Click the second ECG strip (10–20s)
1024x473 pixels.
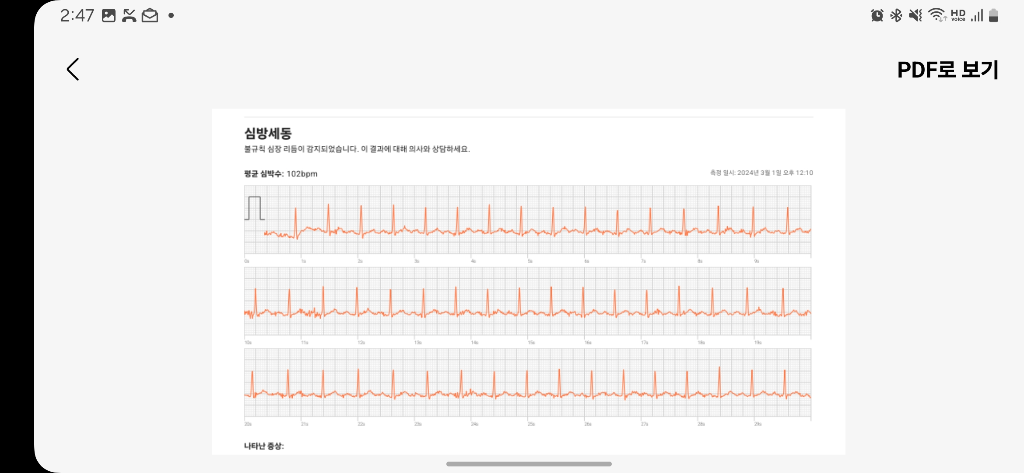pyautogui.click(x=528, y=302)
